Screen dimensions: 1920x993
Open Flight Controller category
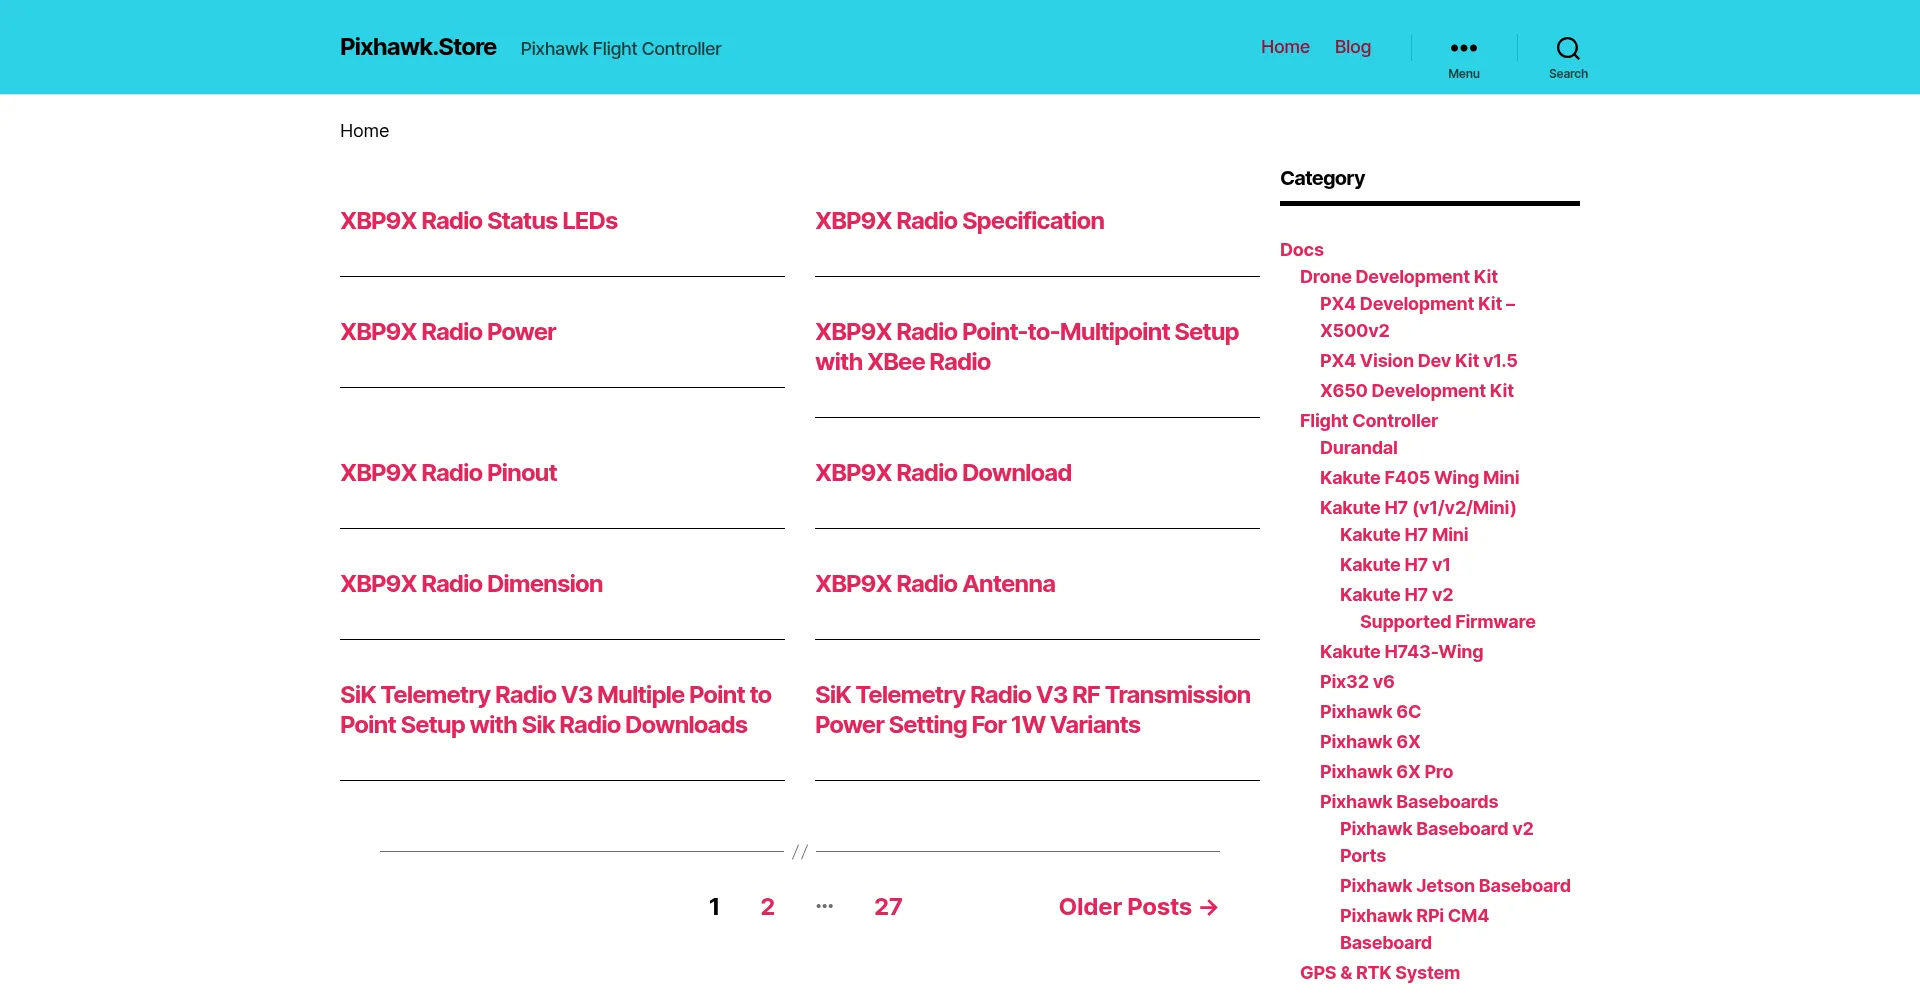point(1368,421)
